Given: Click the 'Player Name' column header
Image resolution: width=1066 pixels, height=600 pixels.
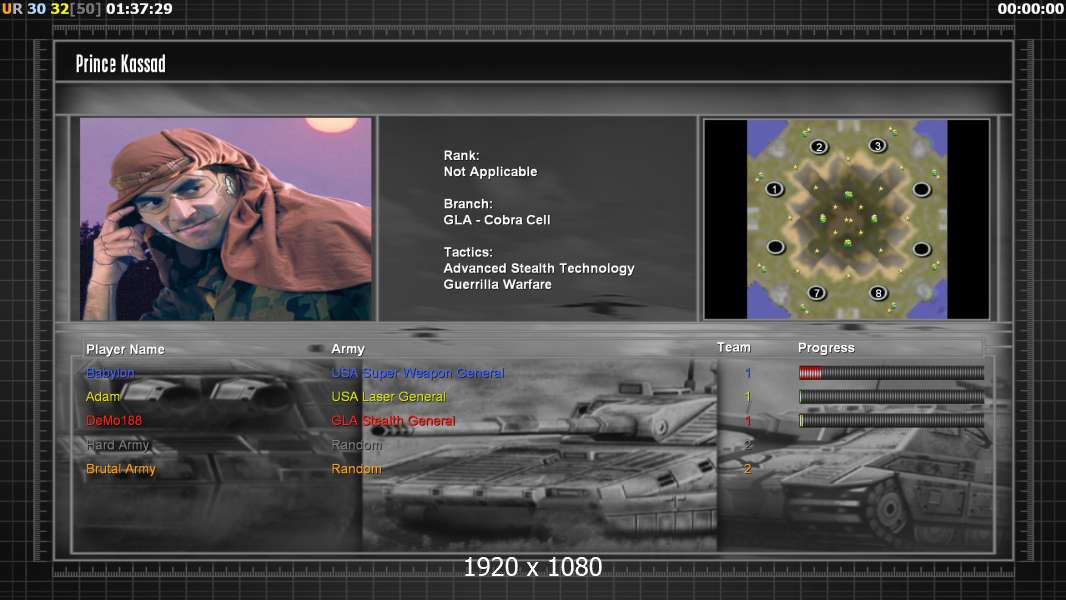Looking at the screenshot, I should pyautogui.click(x=125, y=349).
